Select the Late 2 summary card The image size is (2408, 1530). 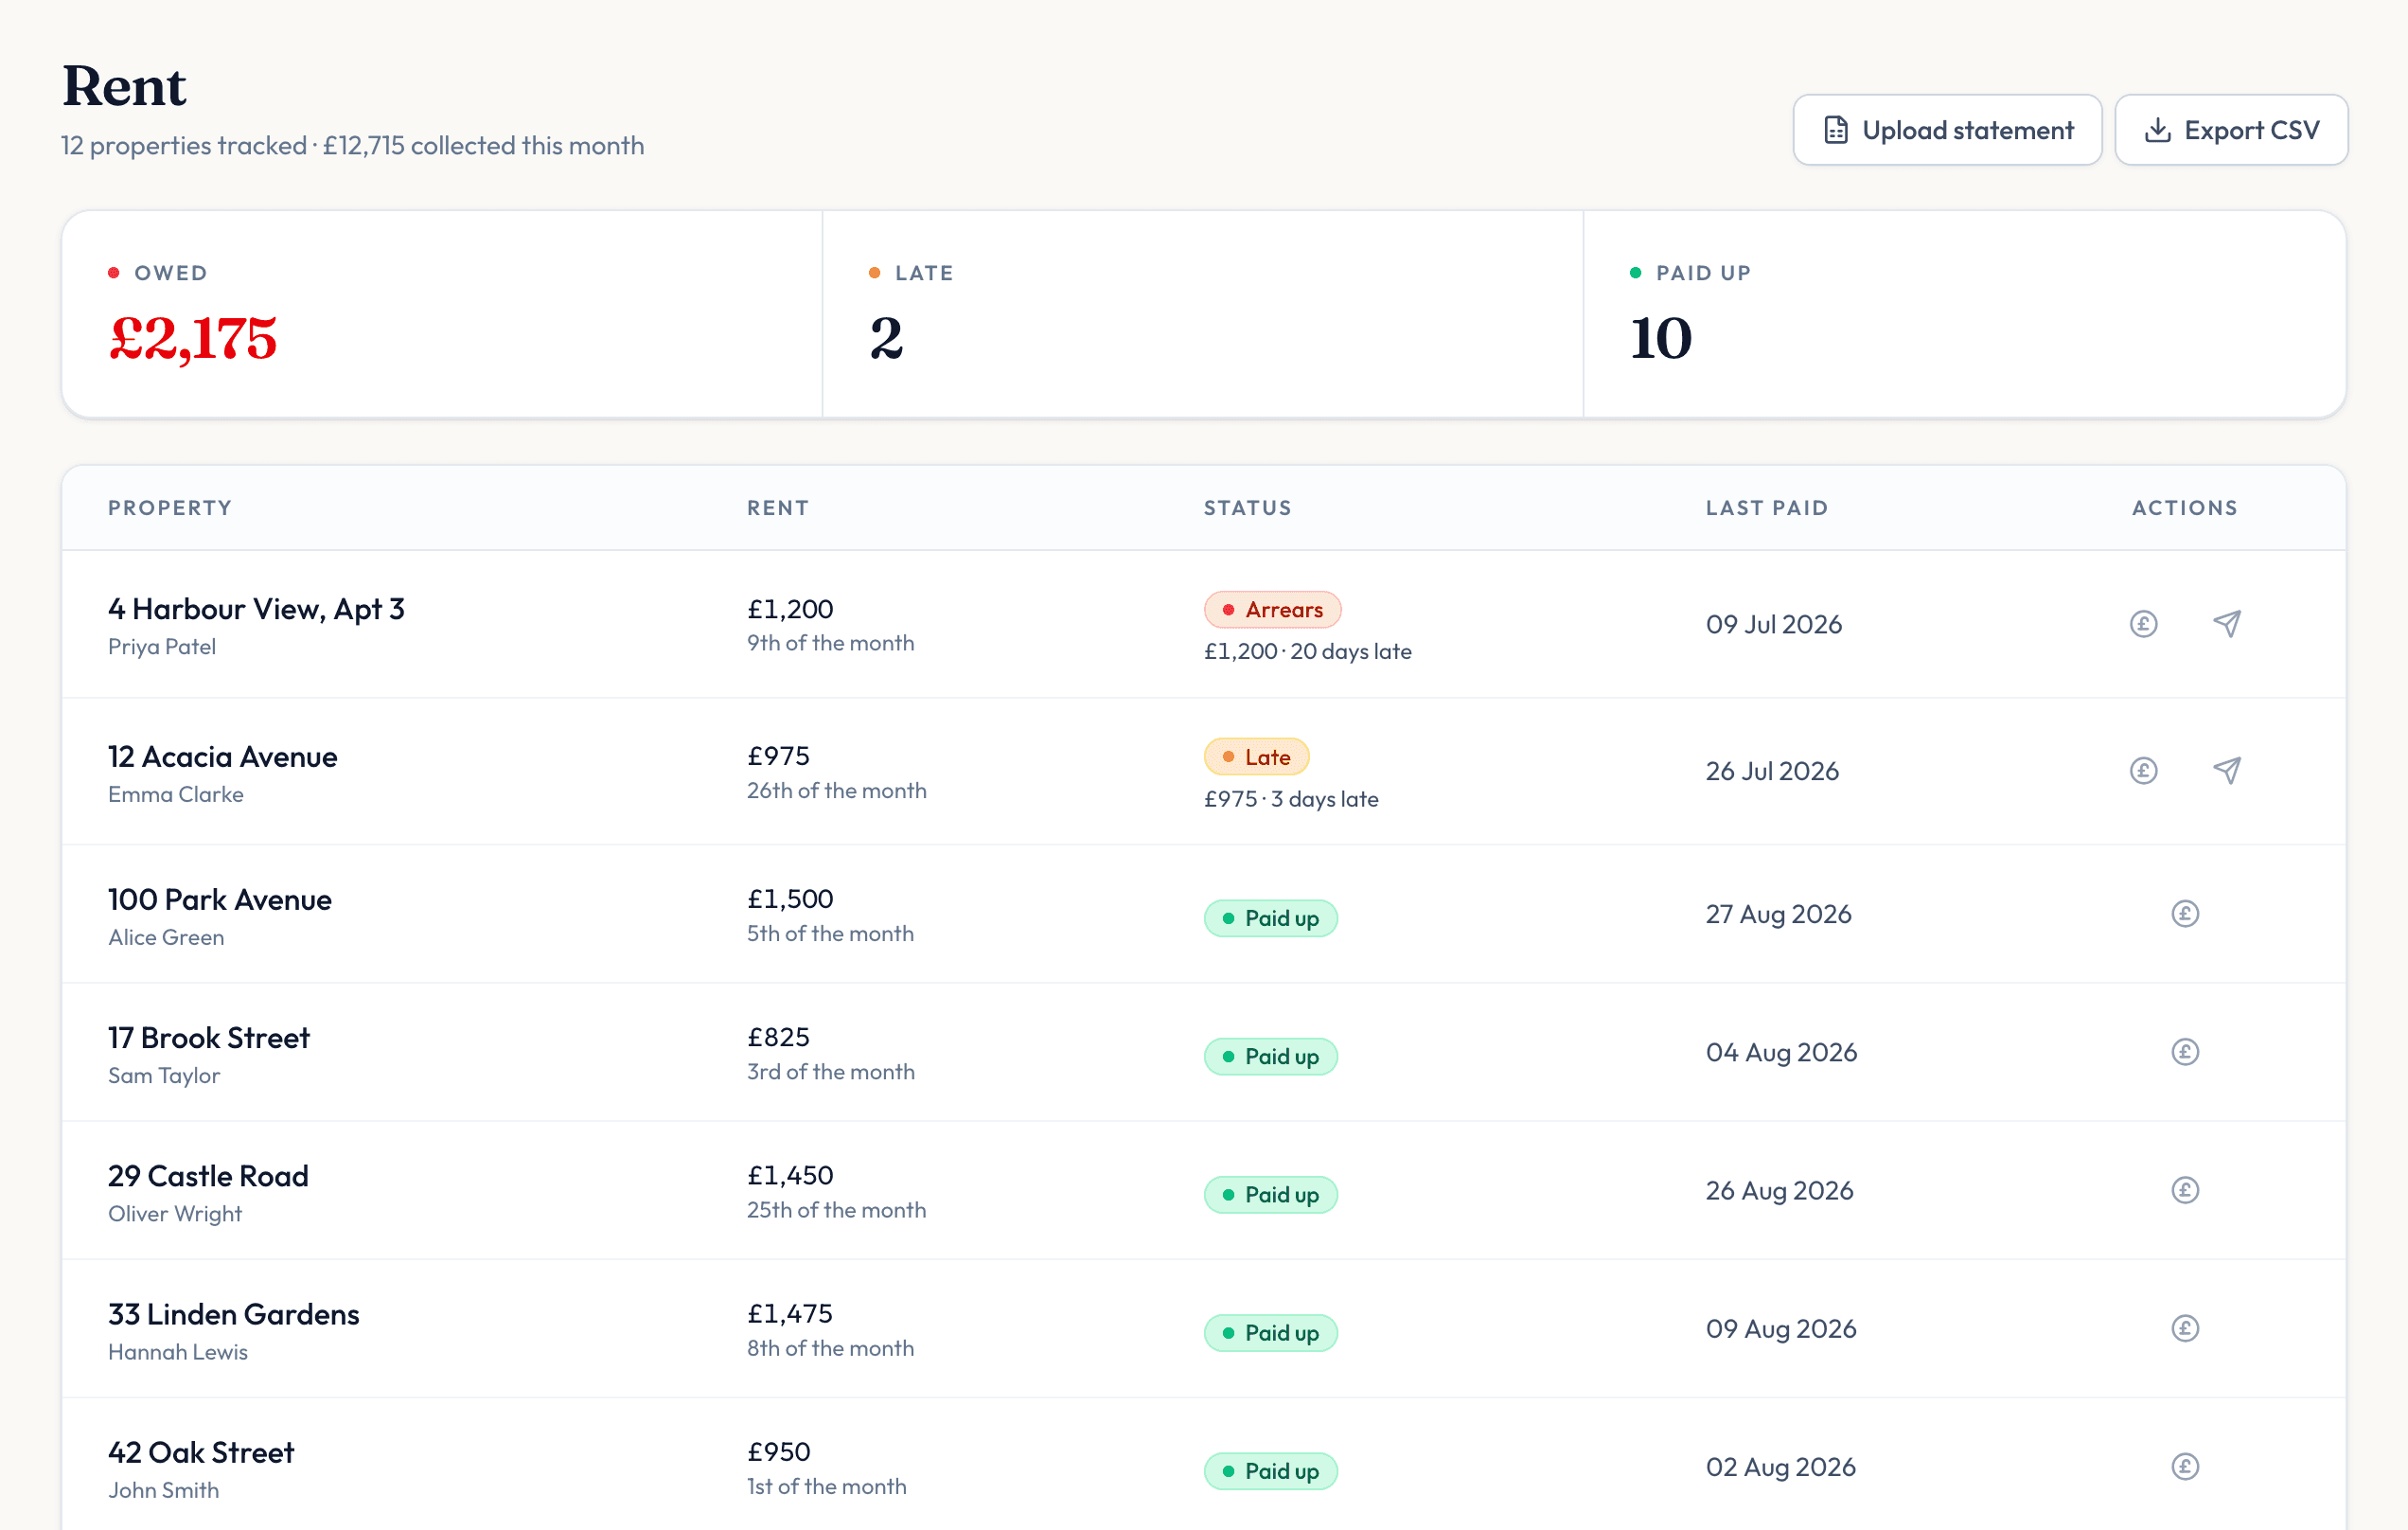(x=1203, y=314)
